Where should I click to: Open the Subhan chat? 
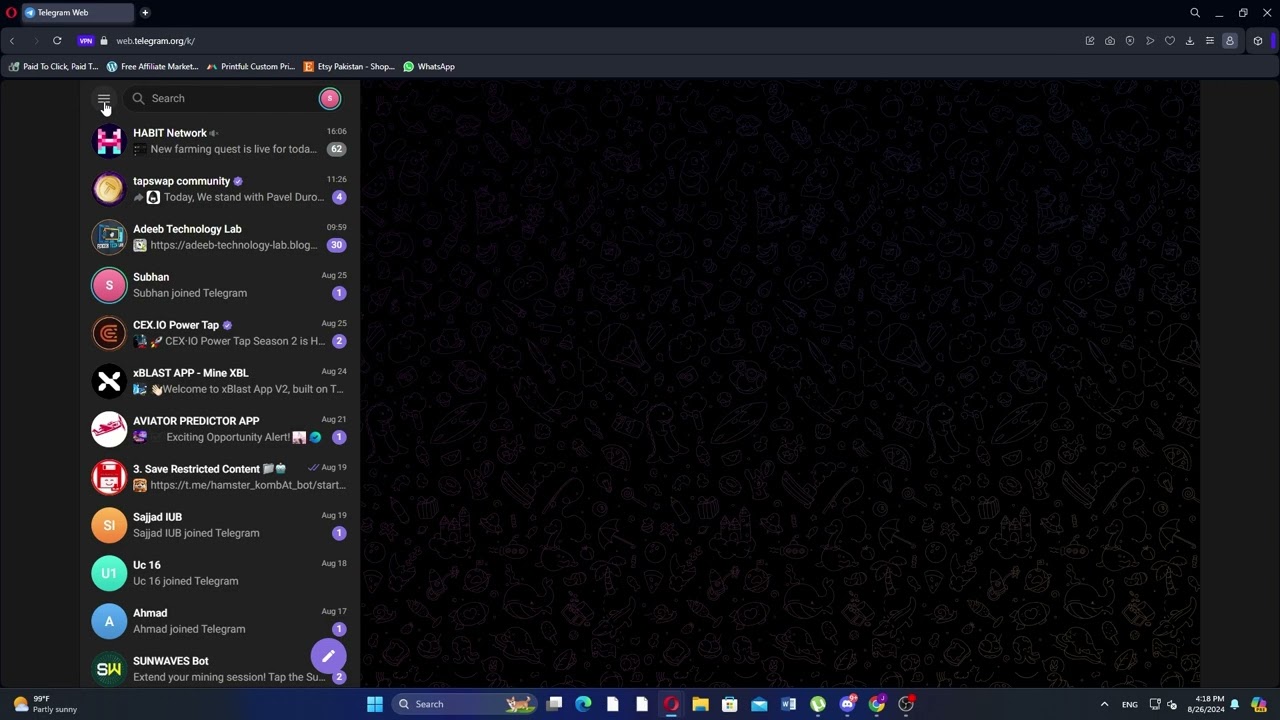pos(220,285)
